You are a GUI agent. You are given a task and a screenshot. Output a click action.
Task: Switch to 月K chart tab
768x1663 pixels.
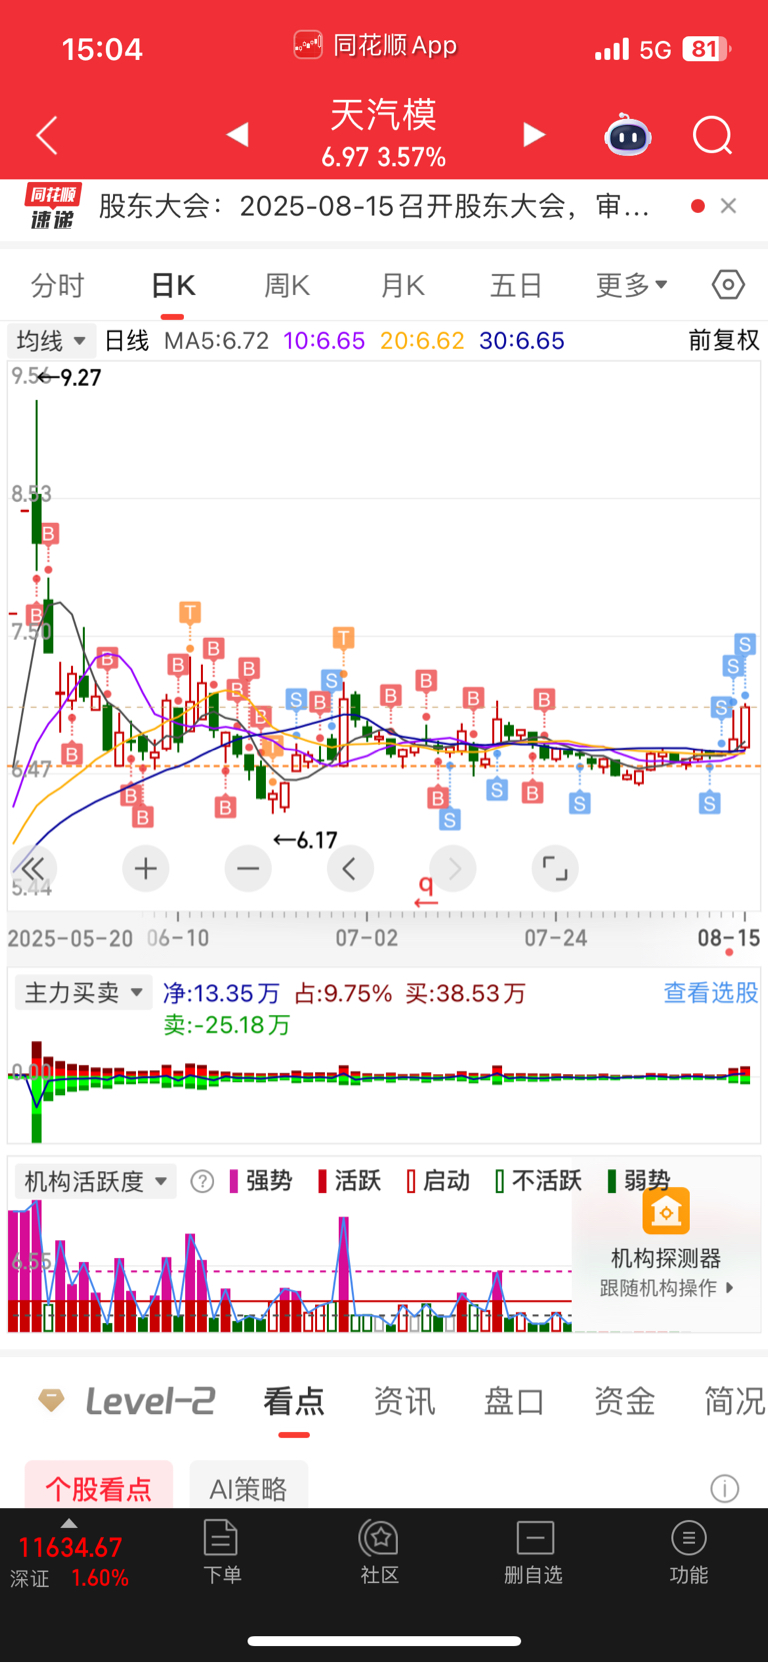(x=402, y=286)
